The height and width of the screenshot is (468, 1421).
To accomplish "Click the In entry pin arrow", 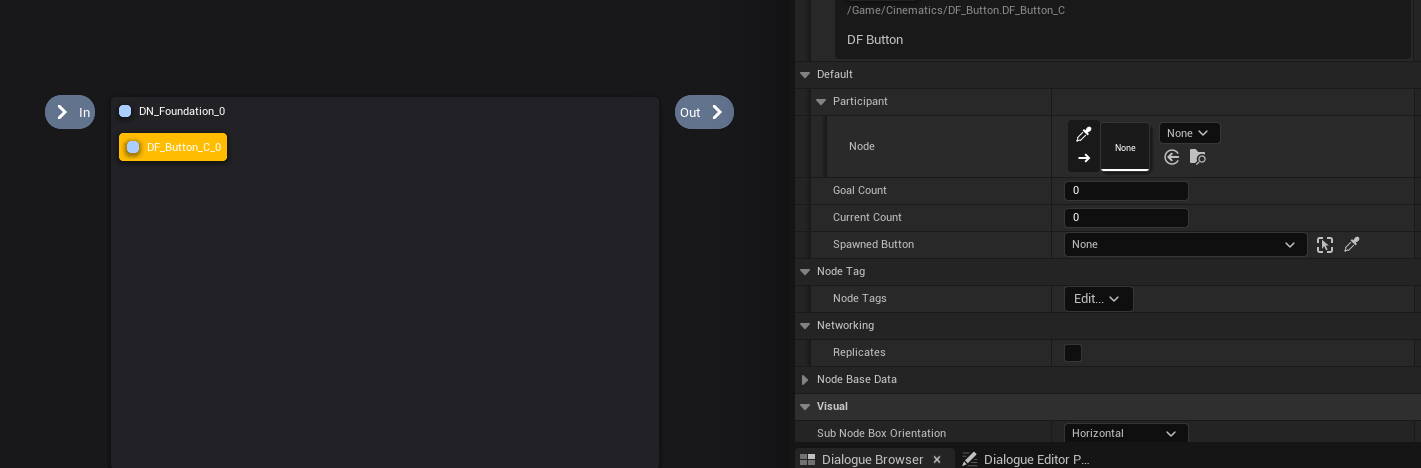I will [62, 112].
